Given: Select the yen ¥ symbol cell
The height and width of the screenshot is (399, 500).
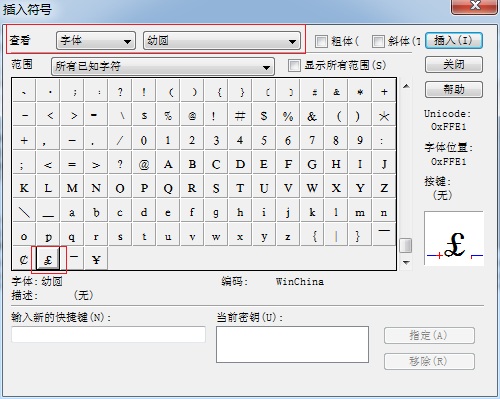Looking at the screenshot, I should [96, 259].
